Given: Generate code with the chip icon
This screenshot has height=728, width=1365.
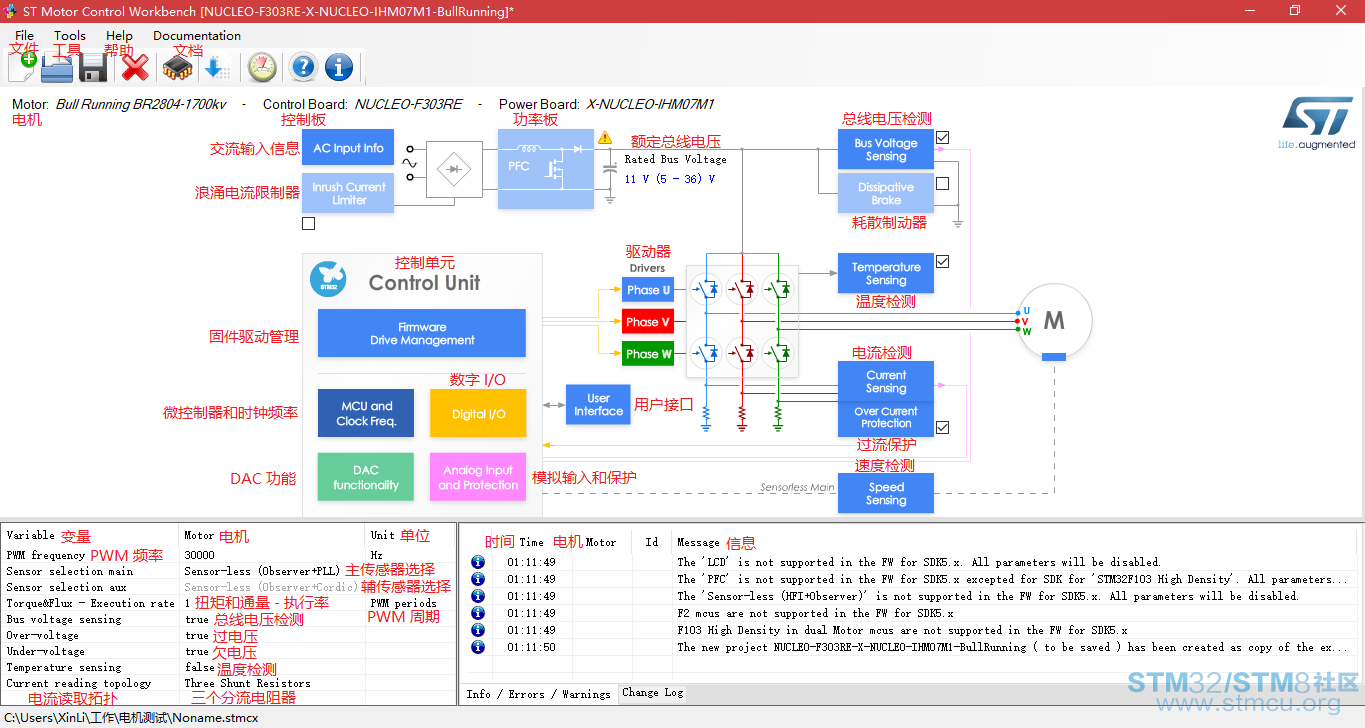Looking at the screenshot, I should click(177, 67).
